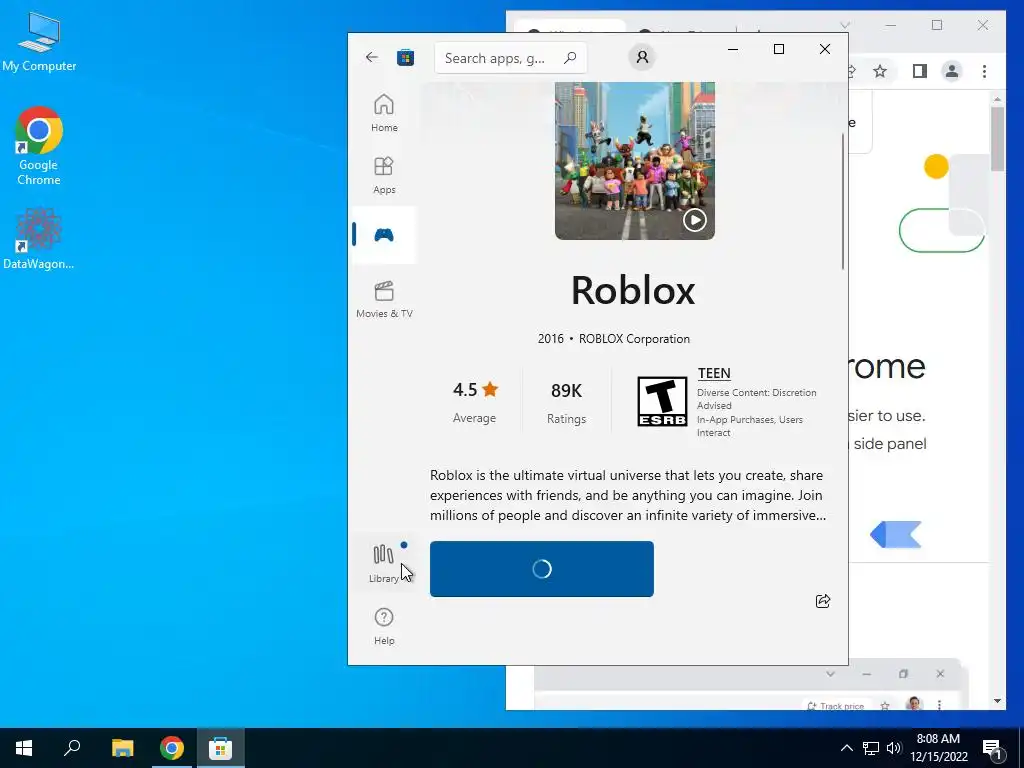Open the user account profile icon in Store
Image resolution: width=1024 pixels, height=768 pixels.
(642, 57)
